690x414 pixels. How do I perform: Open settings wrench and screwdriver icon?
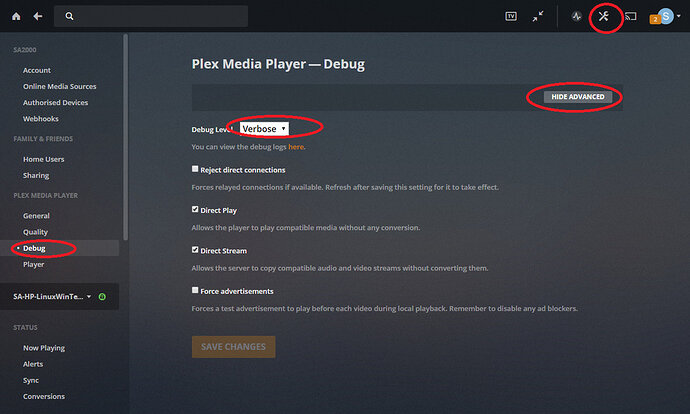click(603, 17)
